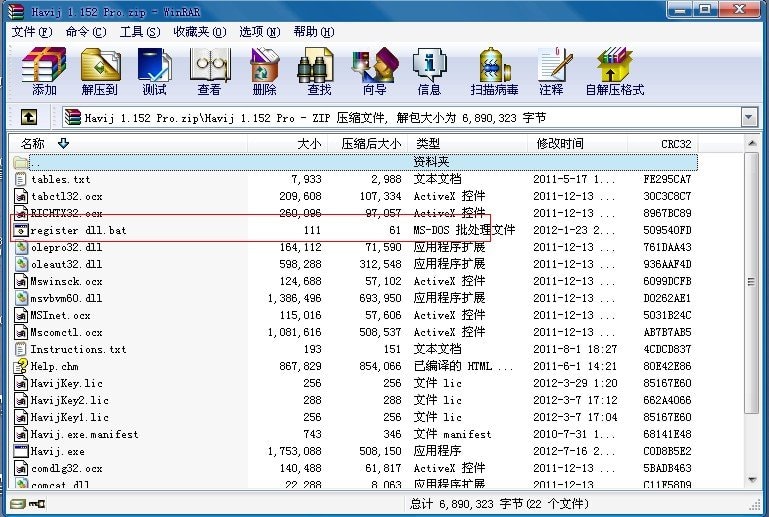
Task: Select the olepro32.dll file icon
Action: click(x=21, y=247)
